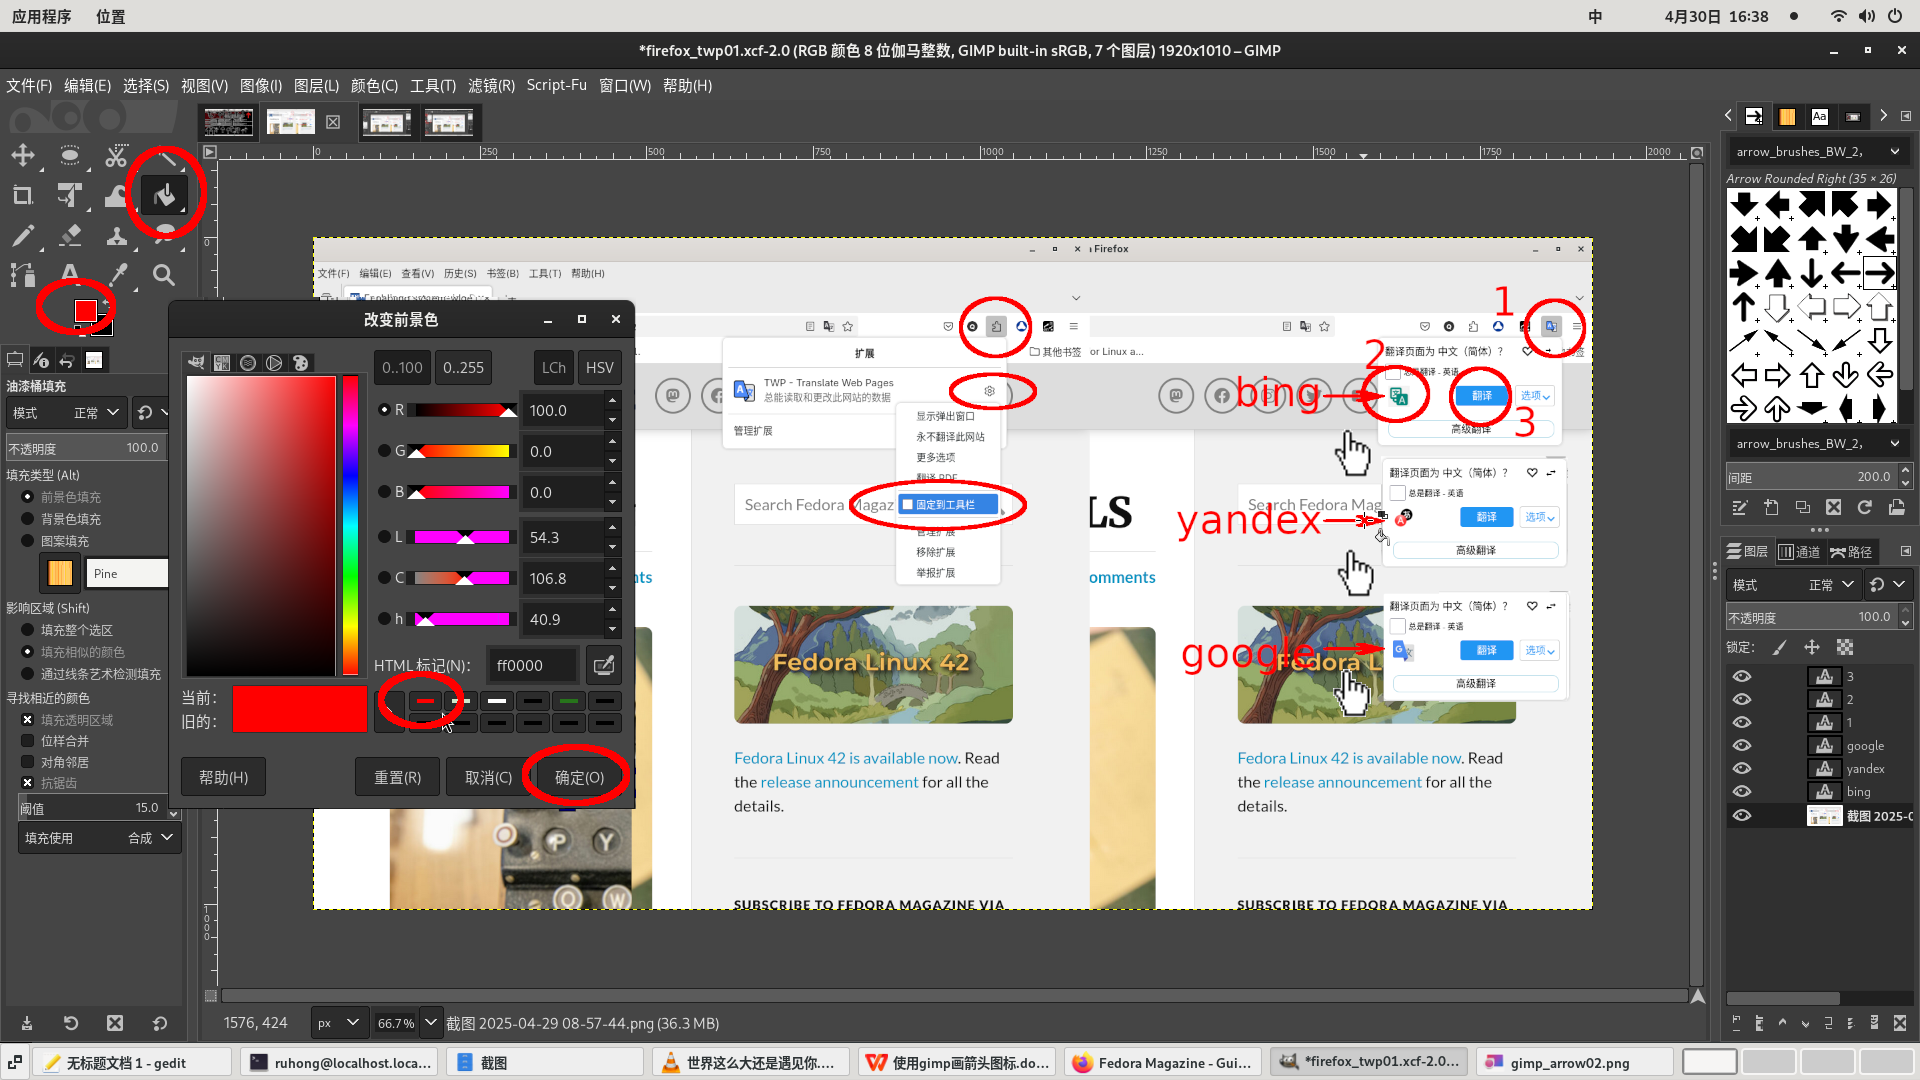Click the HTML notation ff0000 field
Viewport: 1920px width, 1080px height.
532,665
